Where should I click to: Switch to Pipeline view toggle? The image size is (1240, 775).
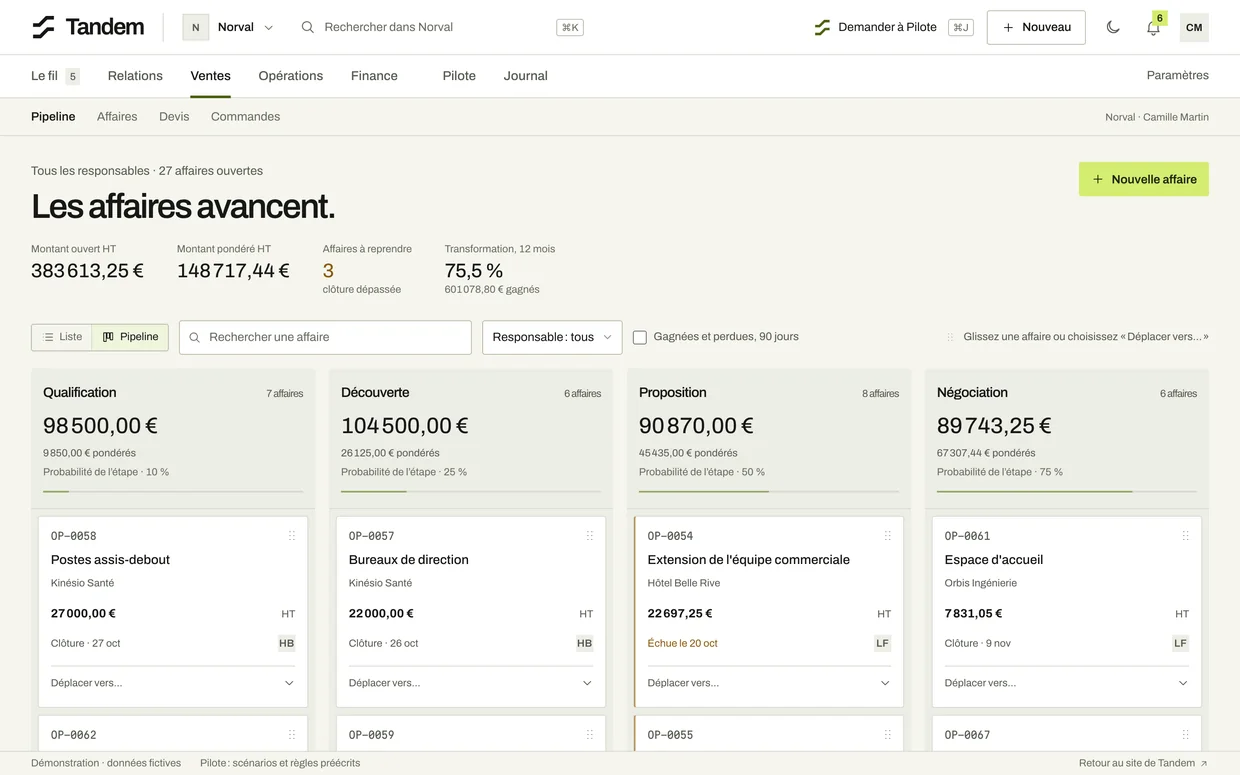tap(130, 337)
